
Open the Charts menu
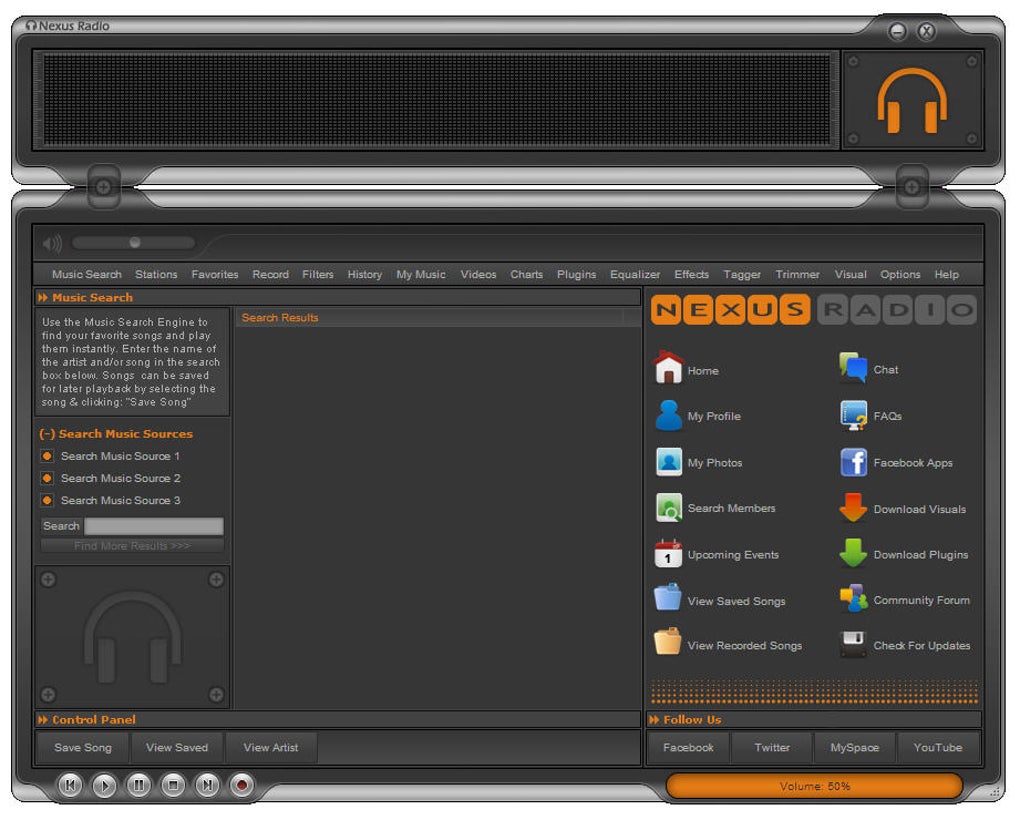526,274
